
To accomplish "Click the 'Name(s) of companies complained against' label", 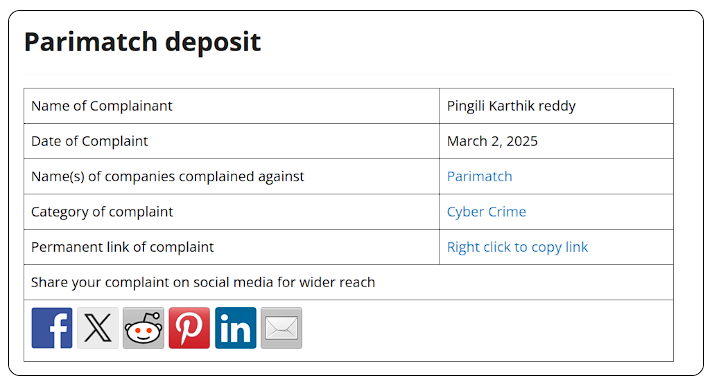I will [x=167, y=176].
